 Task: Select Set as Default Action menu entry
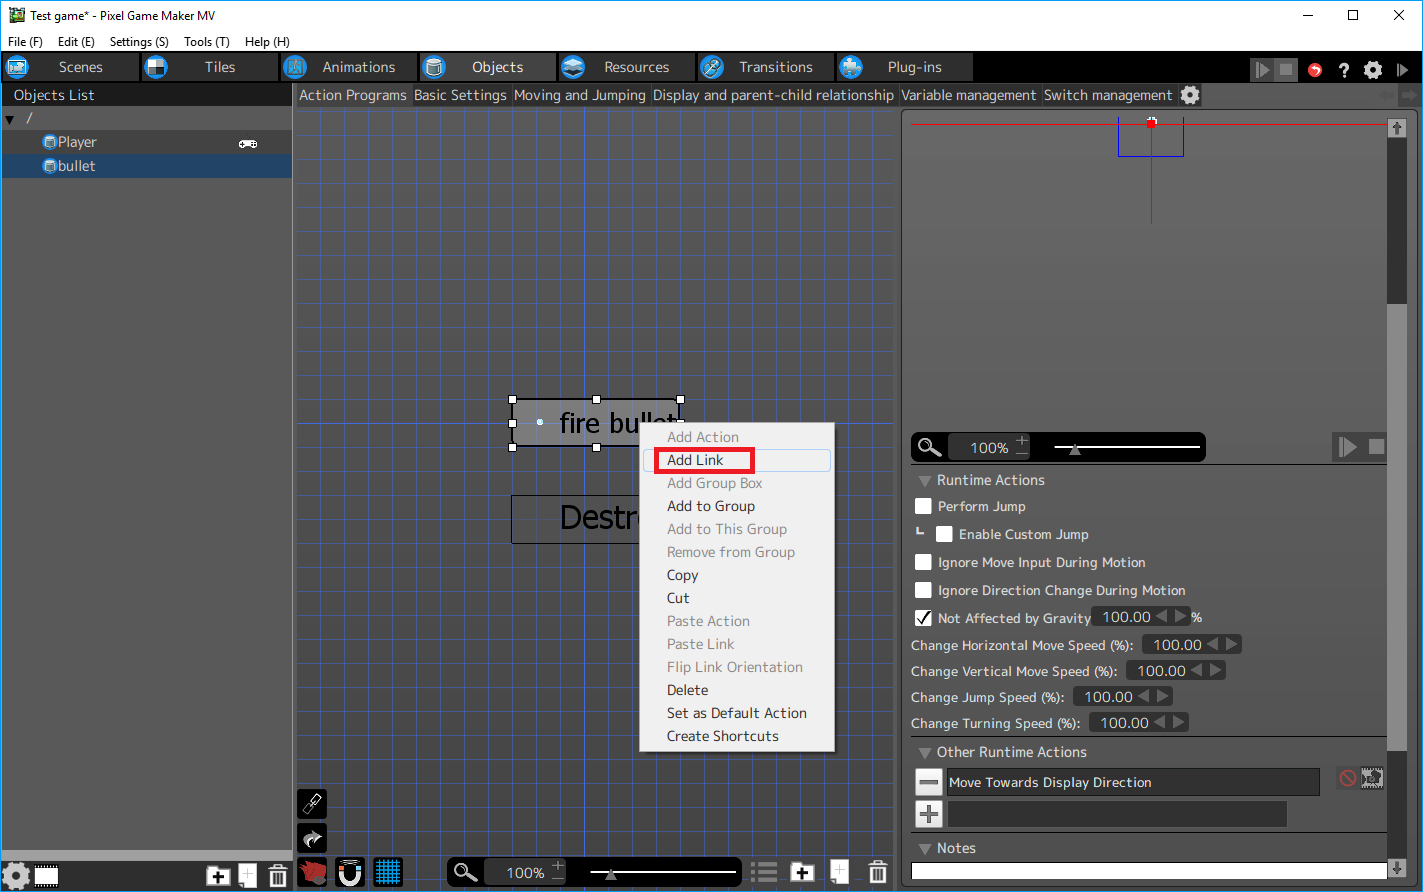736,713
